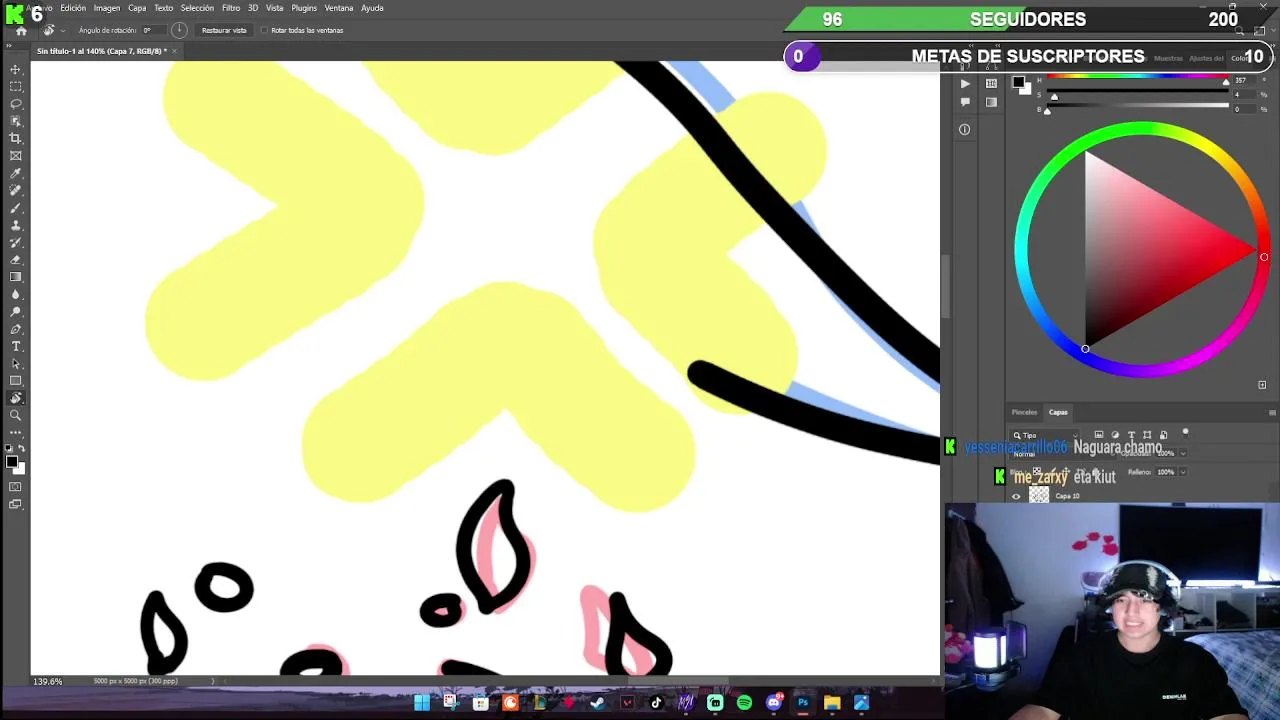
Task: Select the Zoom tool
Action: pos(16,415)
